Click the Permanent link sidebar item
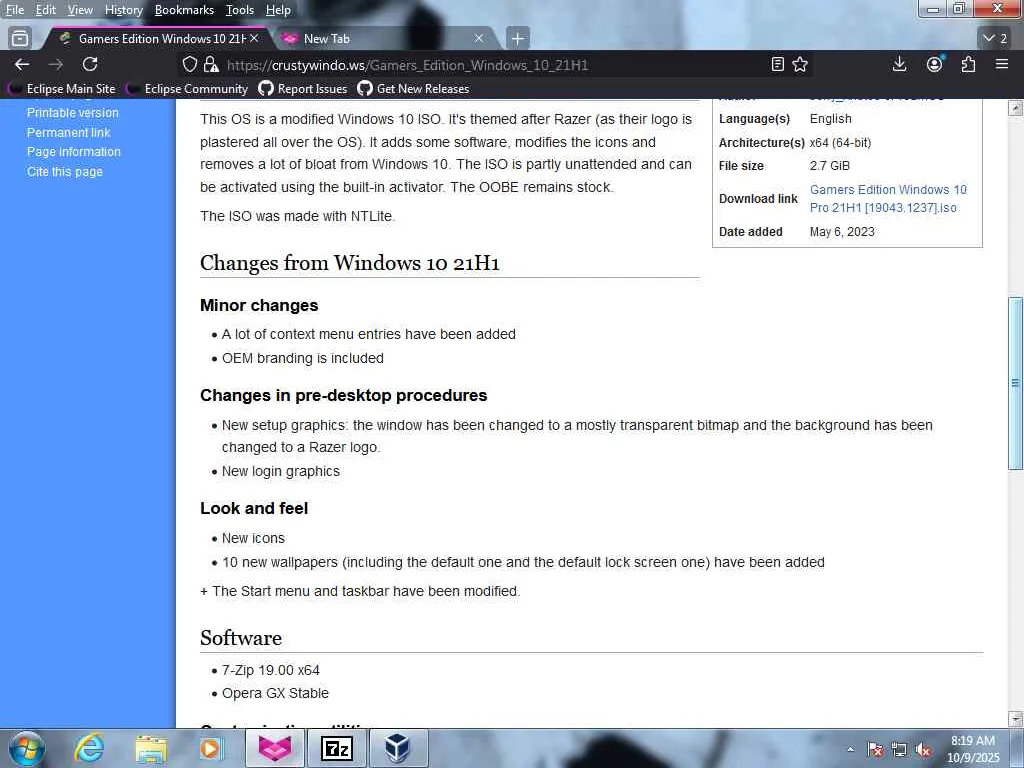The height and width of the screenshot is (768, 1024). click(x=69, y=132)
